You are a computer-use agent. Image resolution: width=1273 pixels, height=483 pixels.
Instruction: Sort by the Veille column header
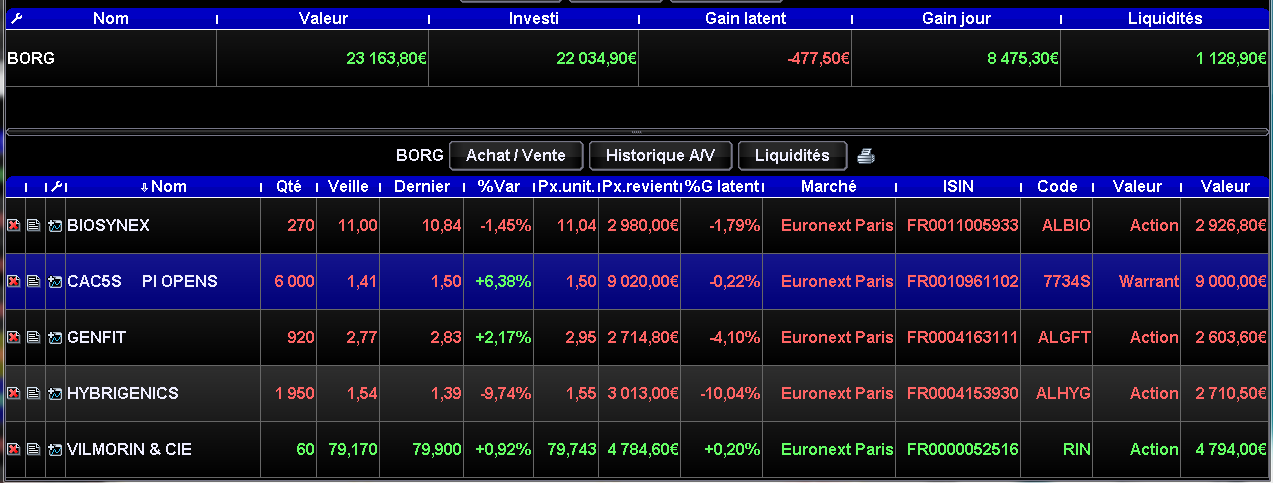click(x=348, y=186)
